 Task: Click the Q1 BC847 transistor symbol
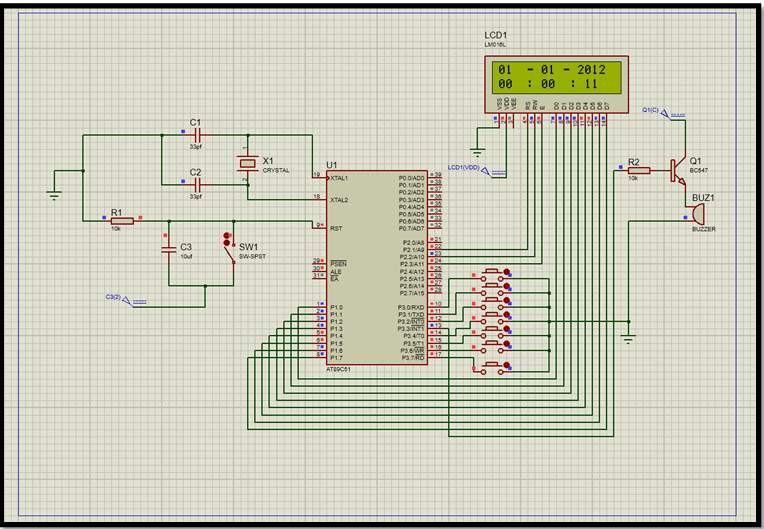(x=678, y=170)
